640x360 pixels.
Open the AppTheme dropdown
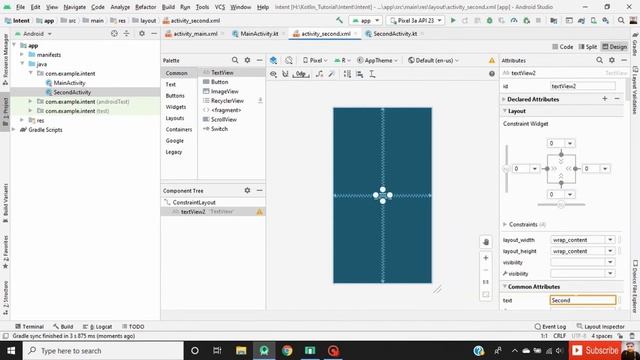point(377,60)
